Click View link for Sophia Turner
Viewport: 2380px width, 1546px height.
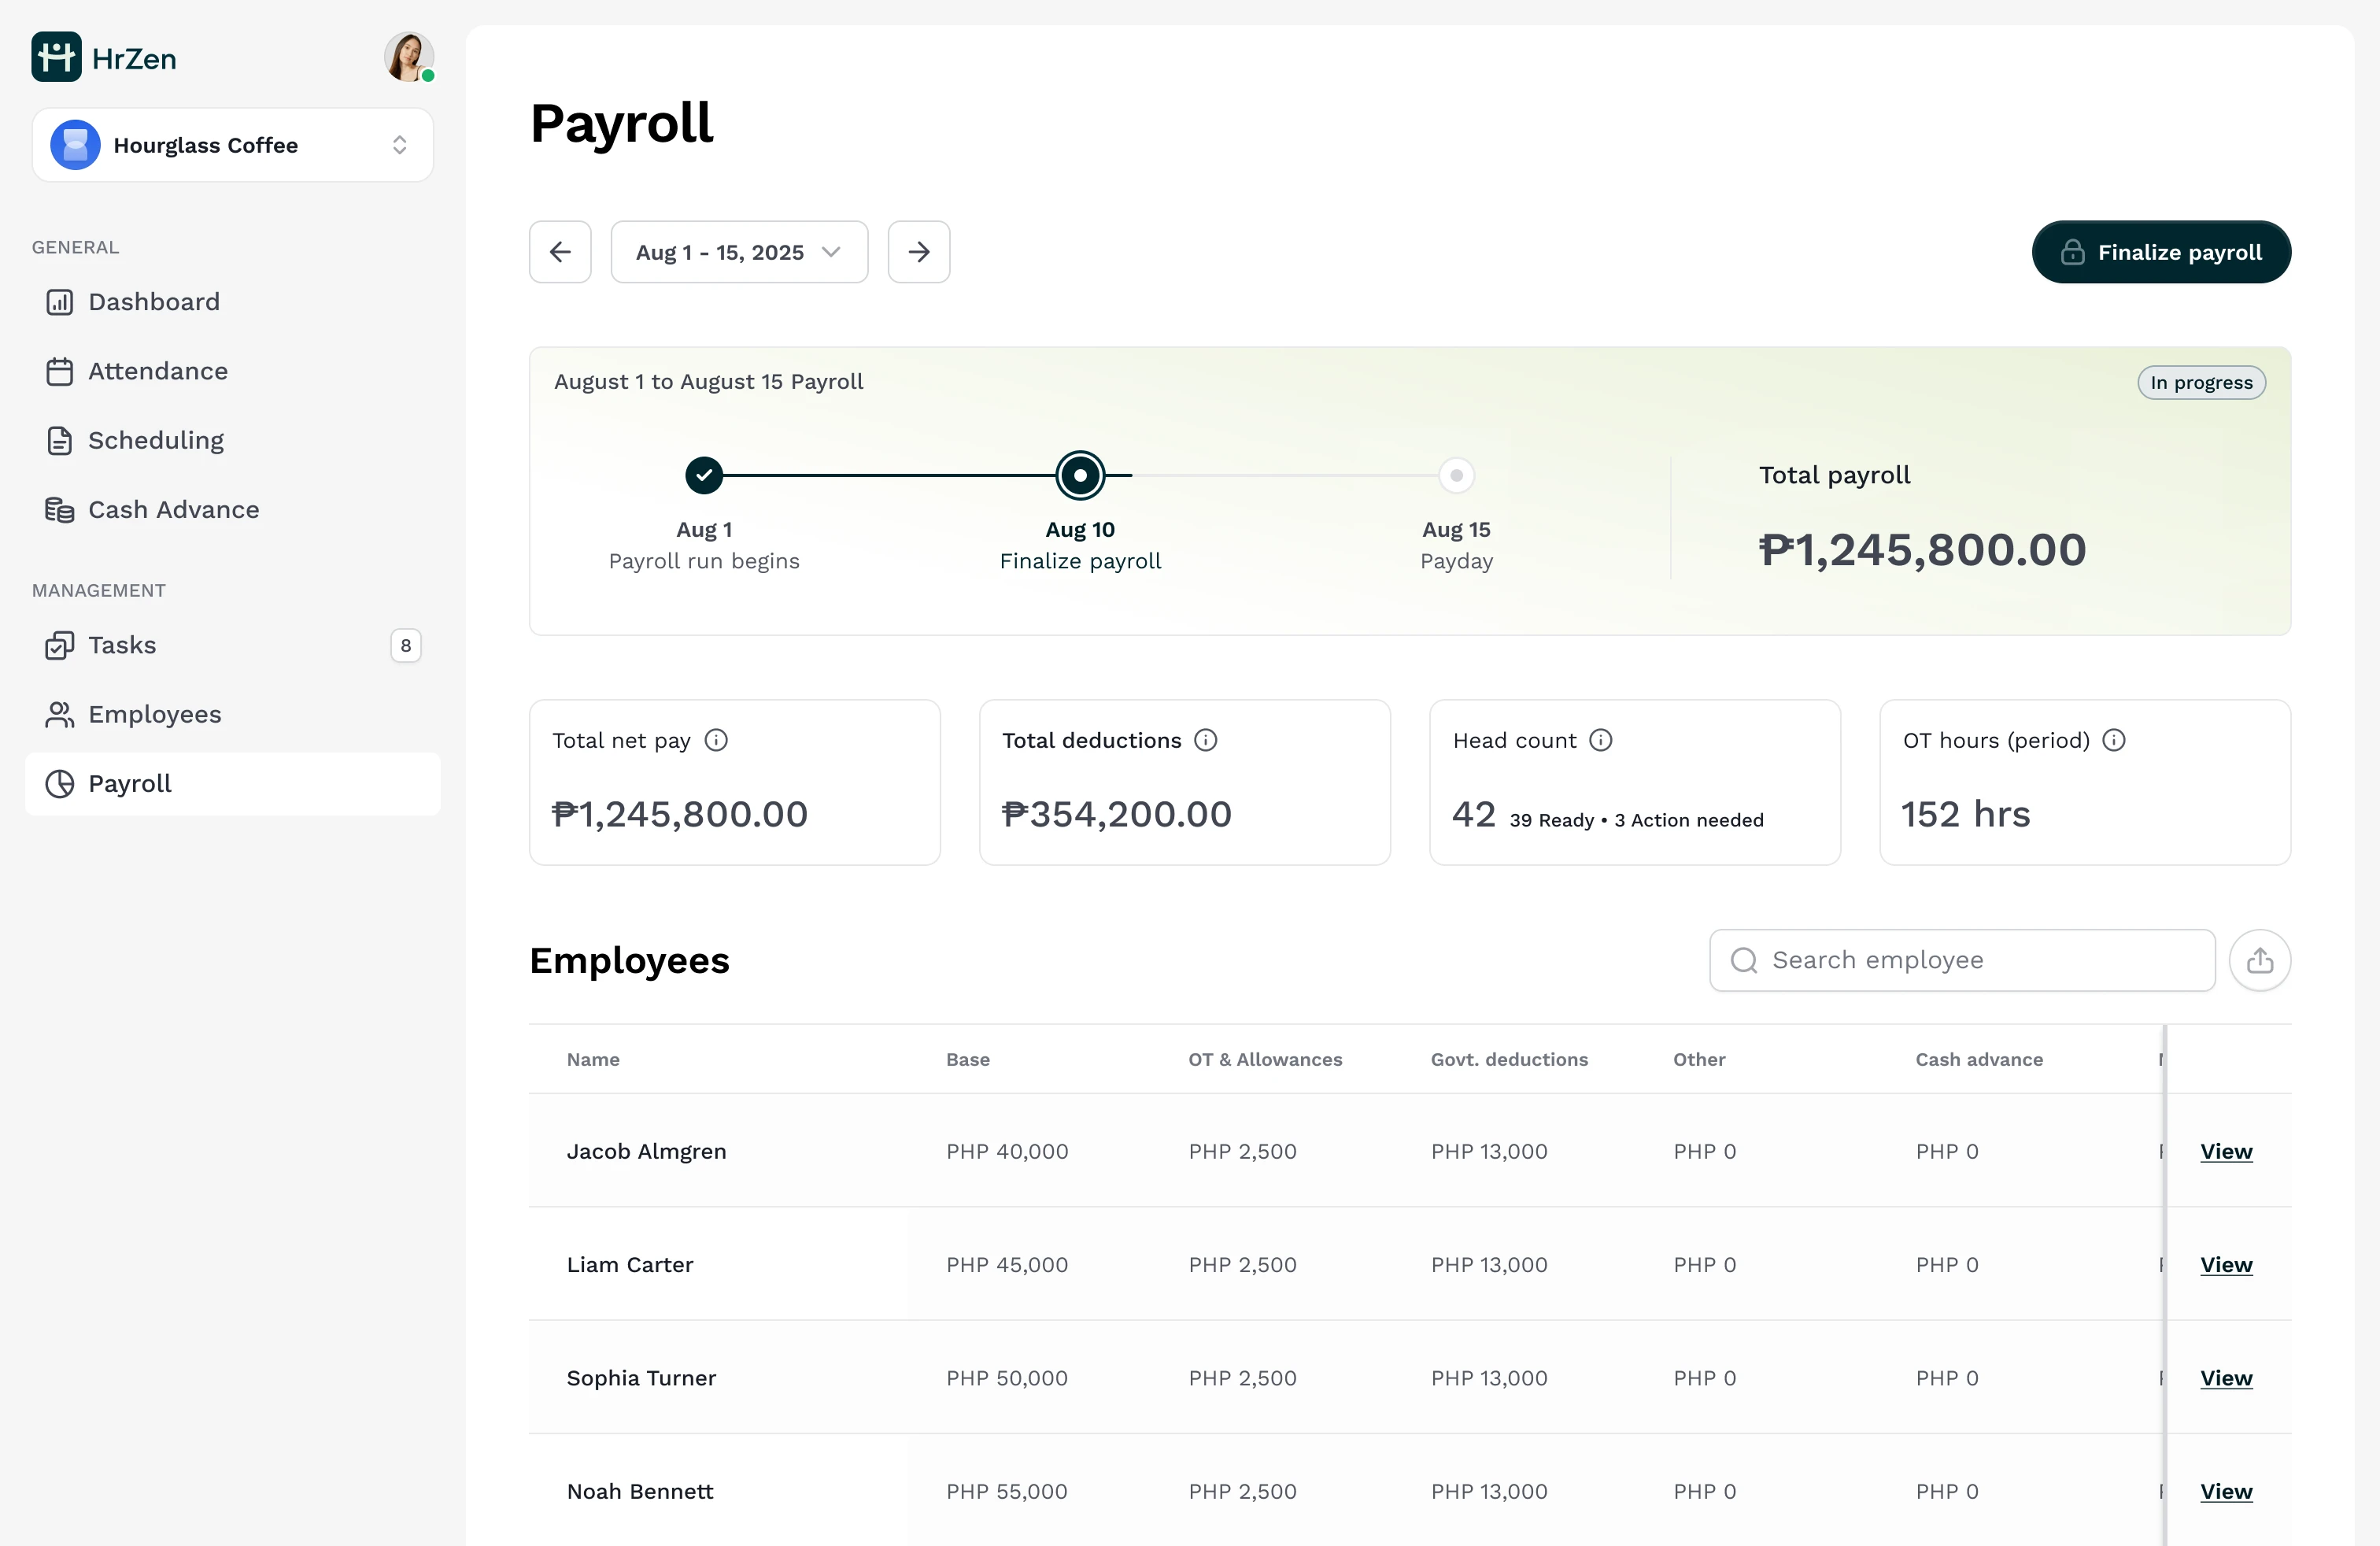[x=2225, y=1378]
